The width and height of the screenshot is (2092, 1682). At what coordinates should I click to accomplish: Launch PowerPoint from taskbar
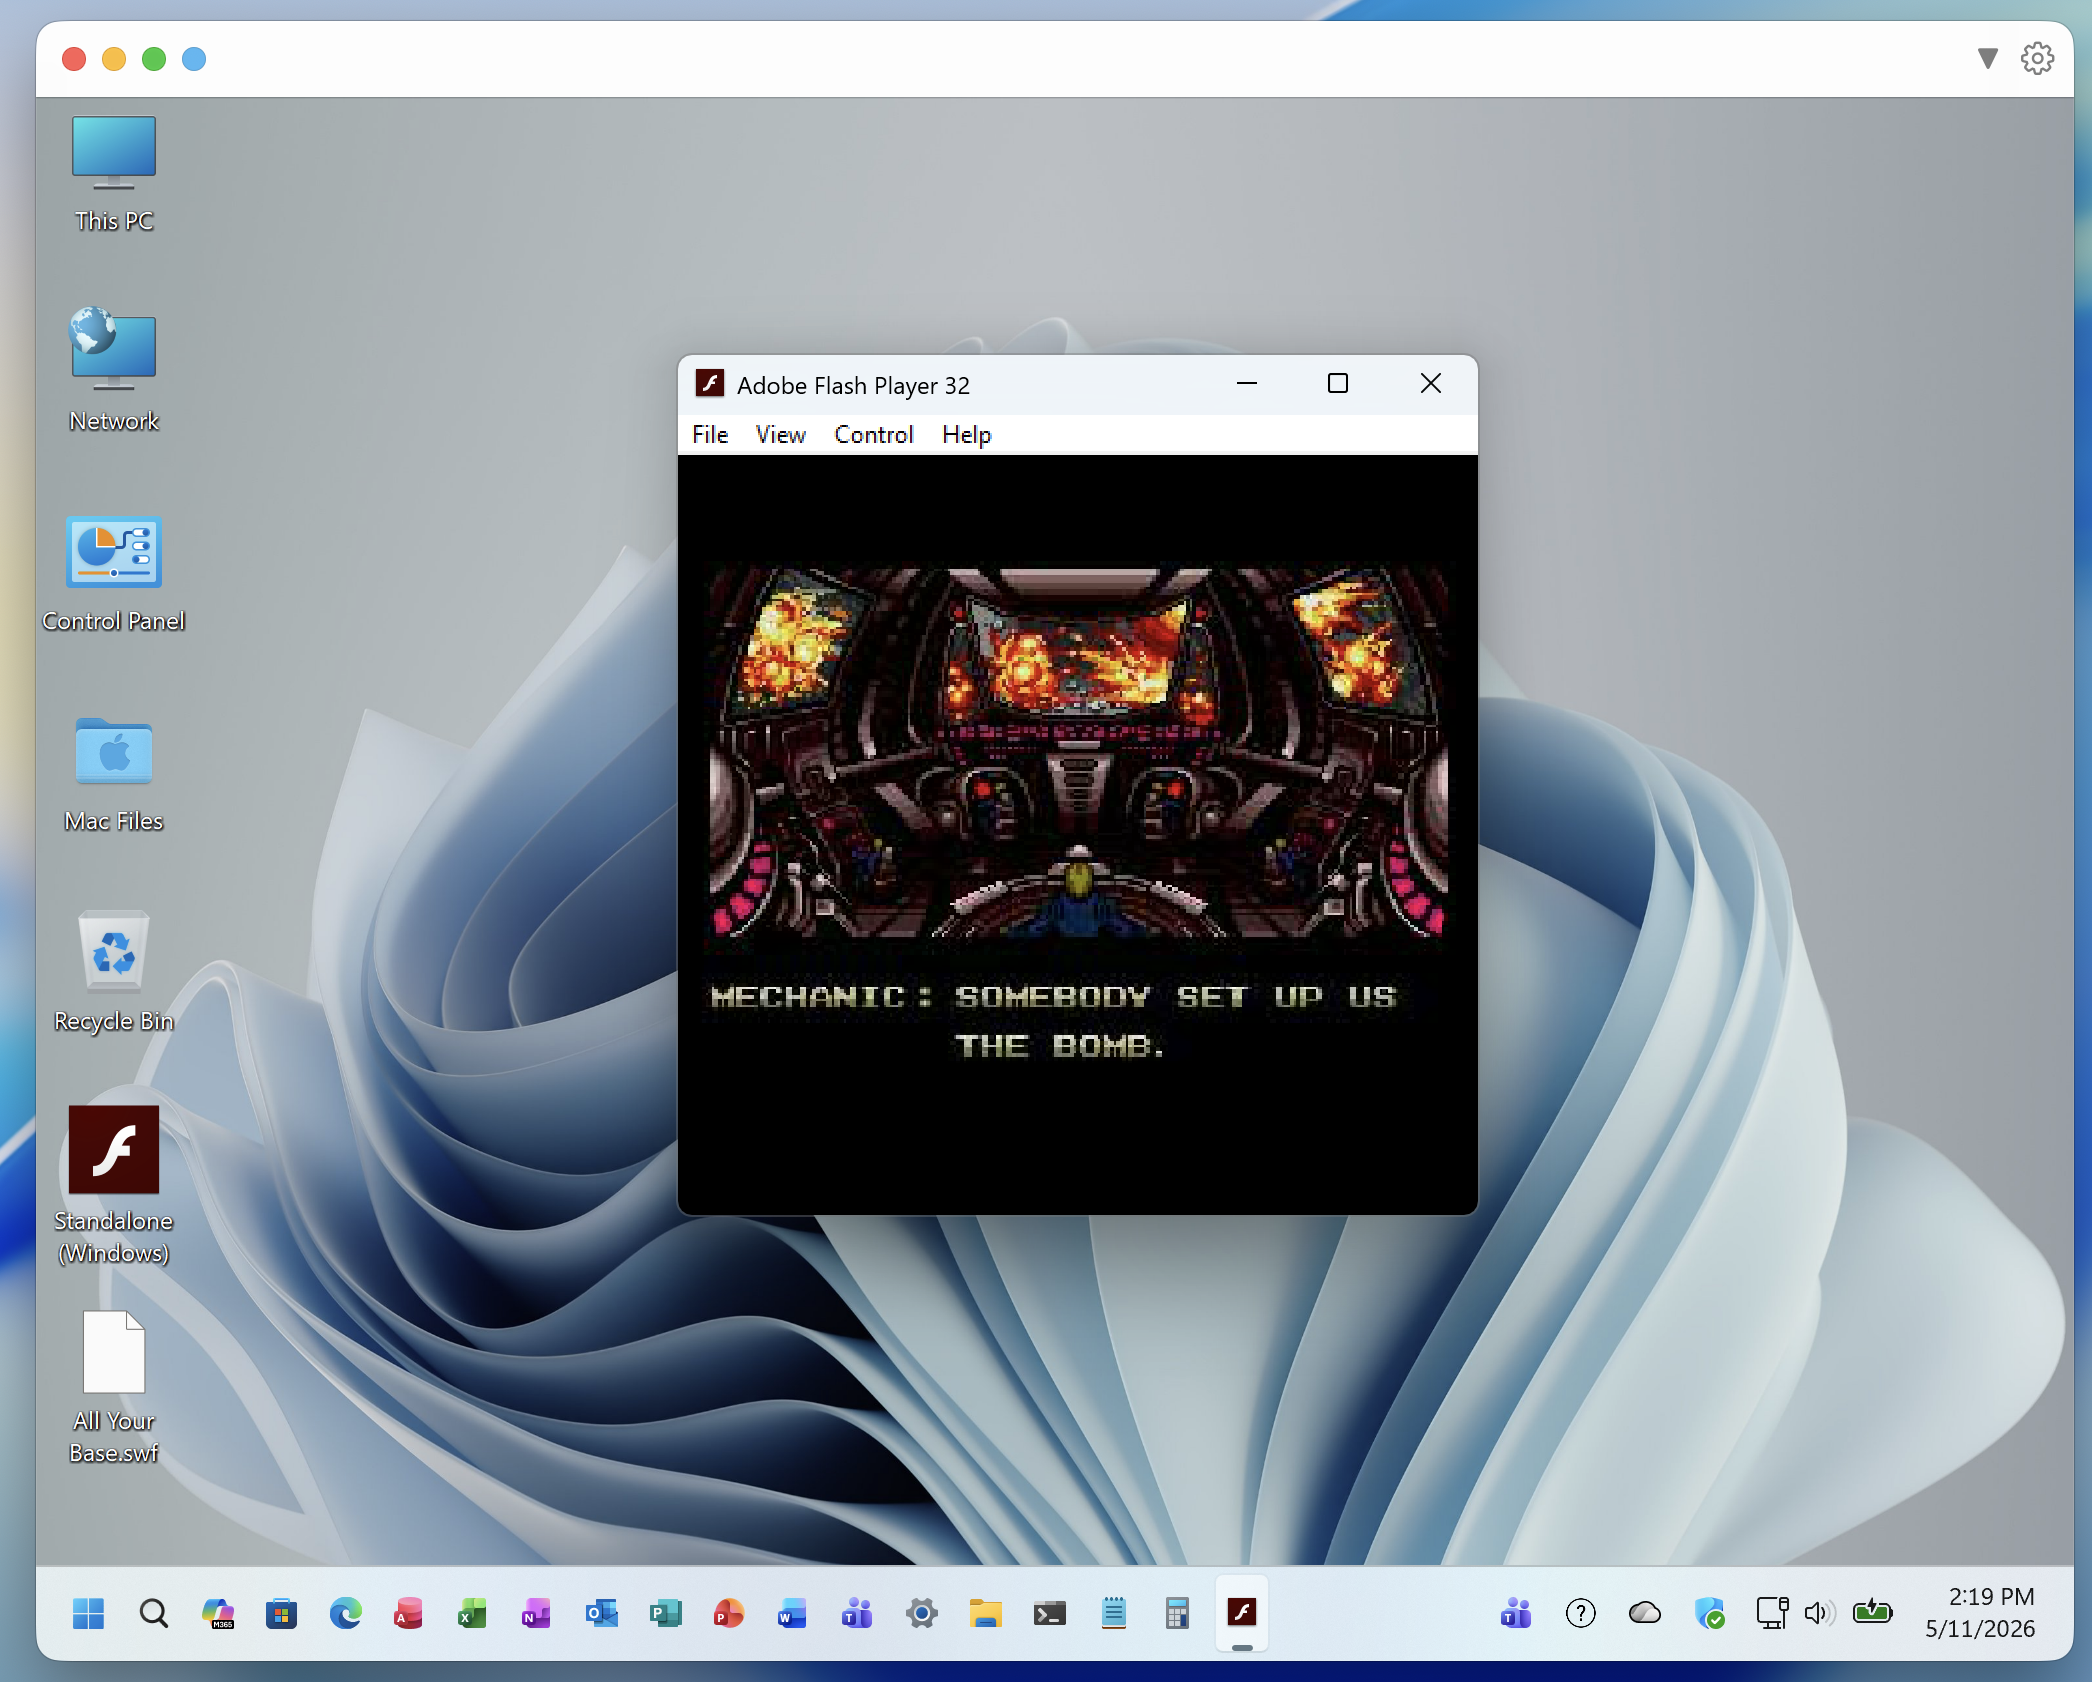(729, 1613)
